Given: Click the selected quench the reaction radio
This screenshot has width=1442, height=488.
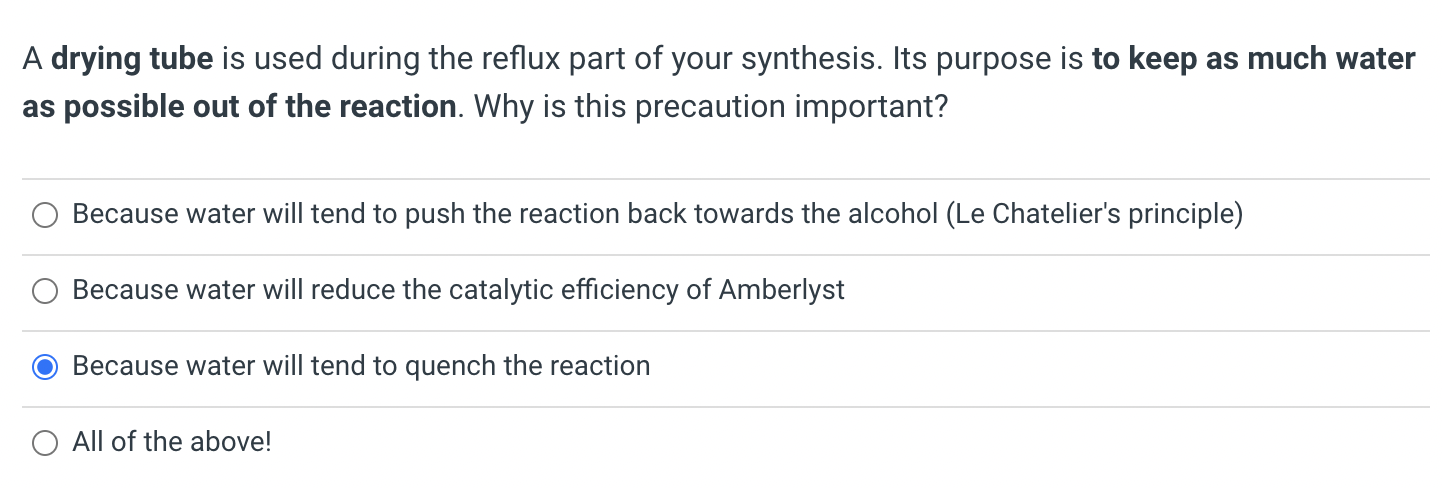Looking at the screenshot, I should tap(45, 367).
